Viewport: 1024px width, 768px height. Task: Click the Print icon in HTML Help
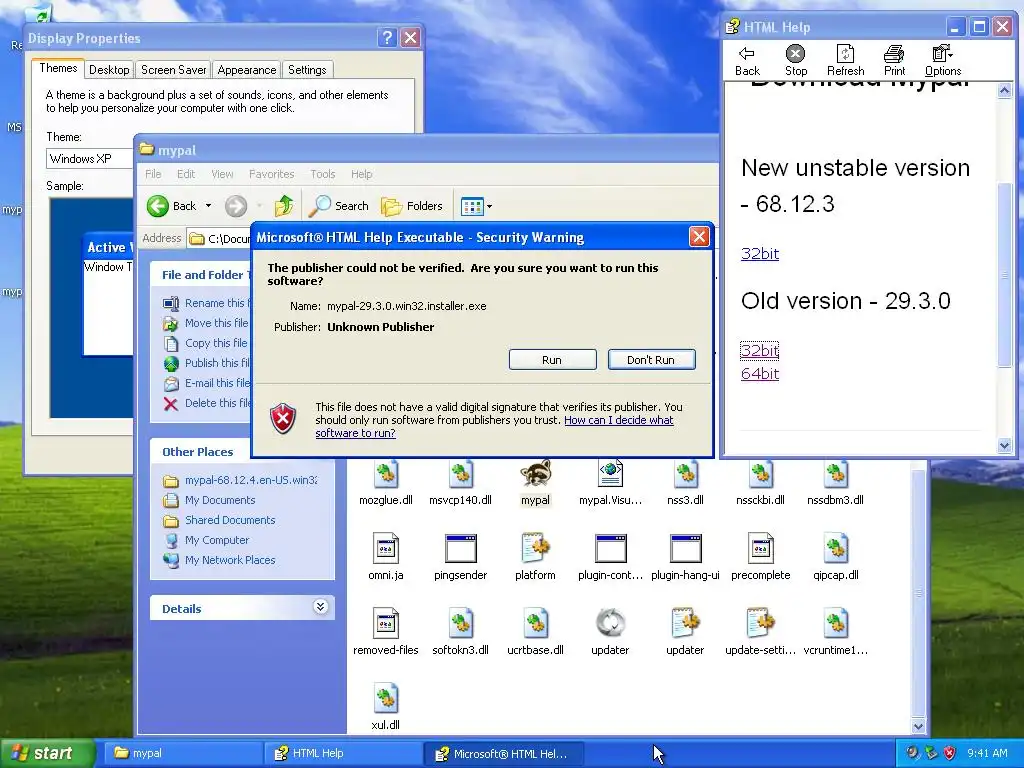(x=894, y=61)
